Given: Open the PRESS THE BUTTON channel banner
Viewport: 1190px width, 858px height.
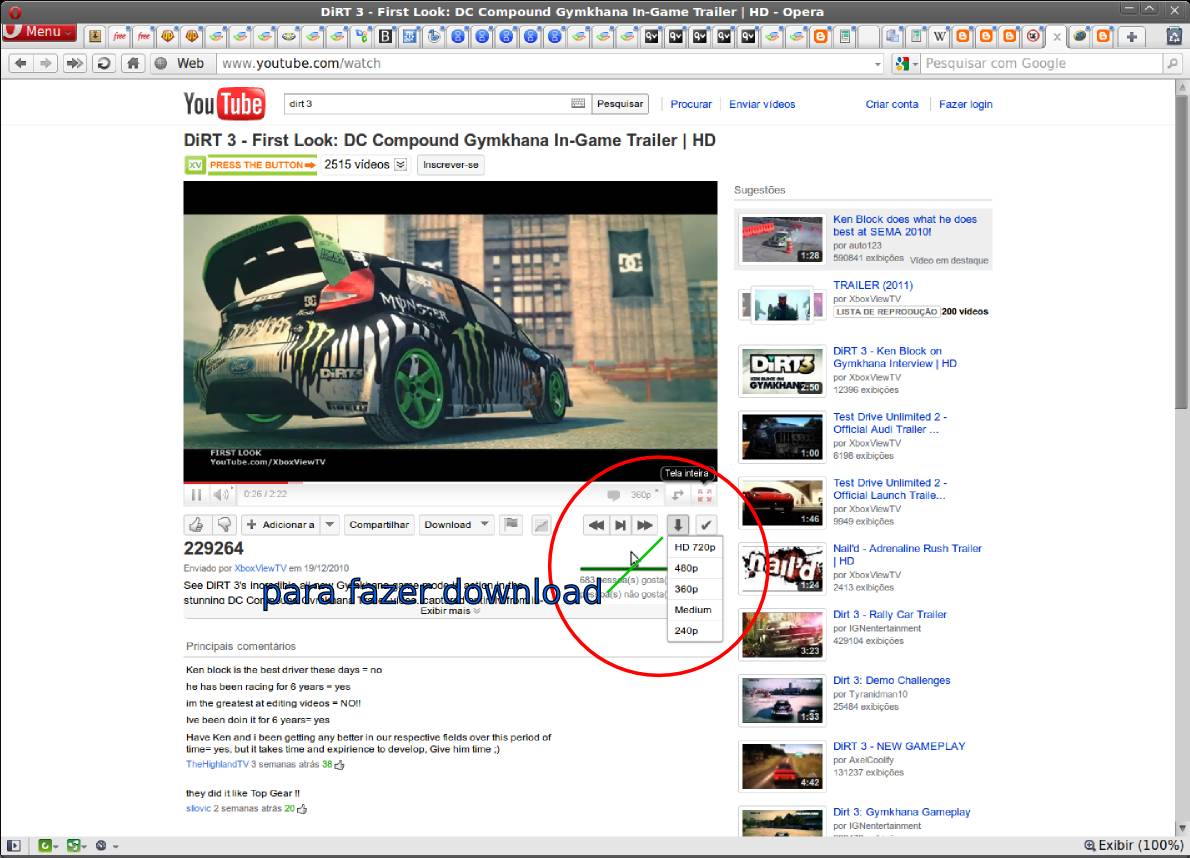Looking at the screenshot, I should click(x=251, y=165).
